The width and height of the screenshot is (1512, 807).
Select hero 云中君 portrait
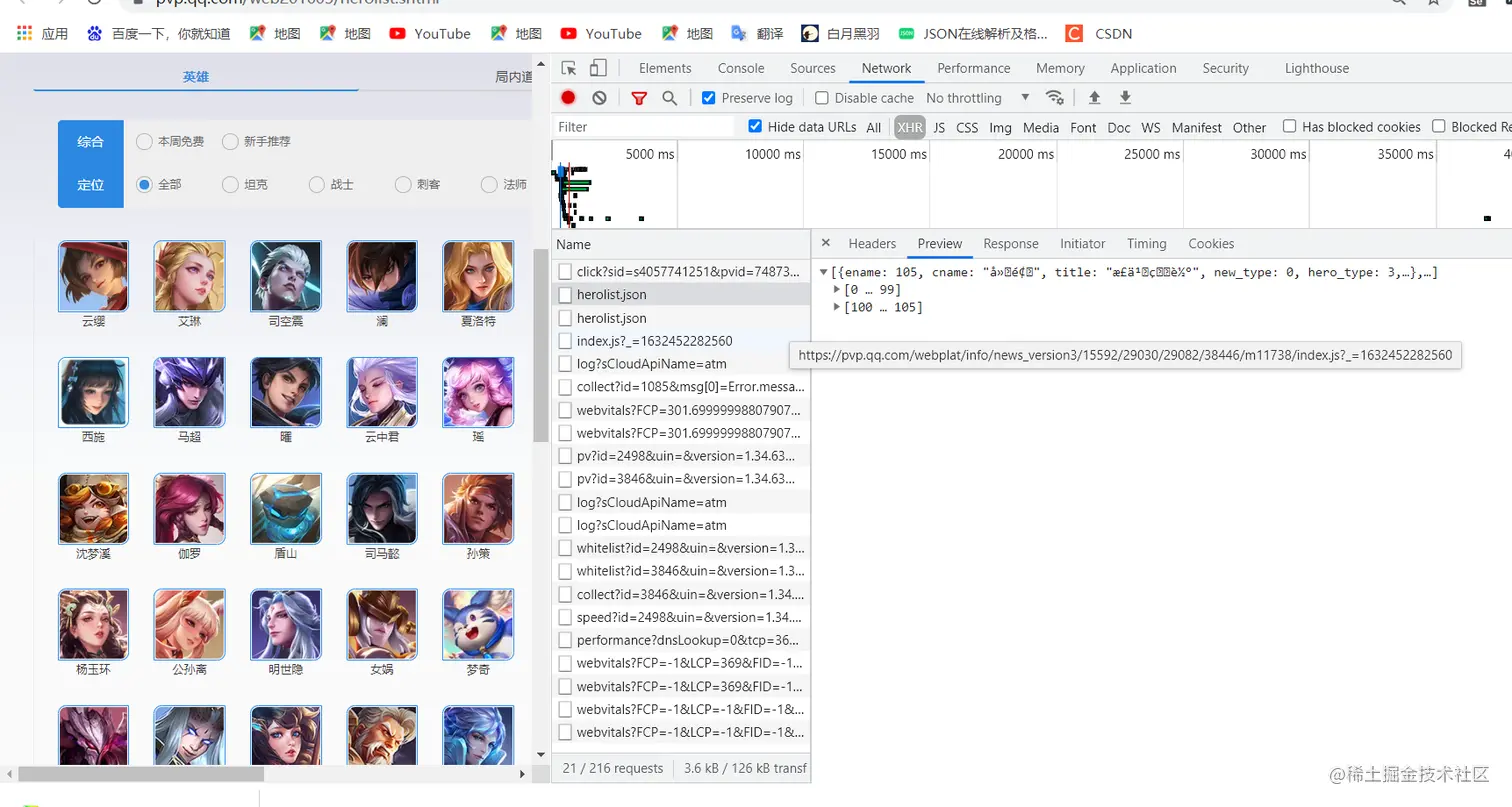pyautogui.click(x=382, y=392)
